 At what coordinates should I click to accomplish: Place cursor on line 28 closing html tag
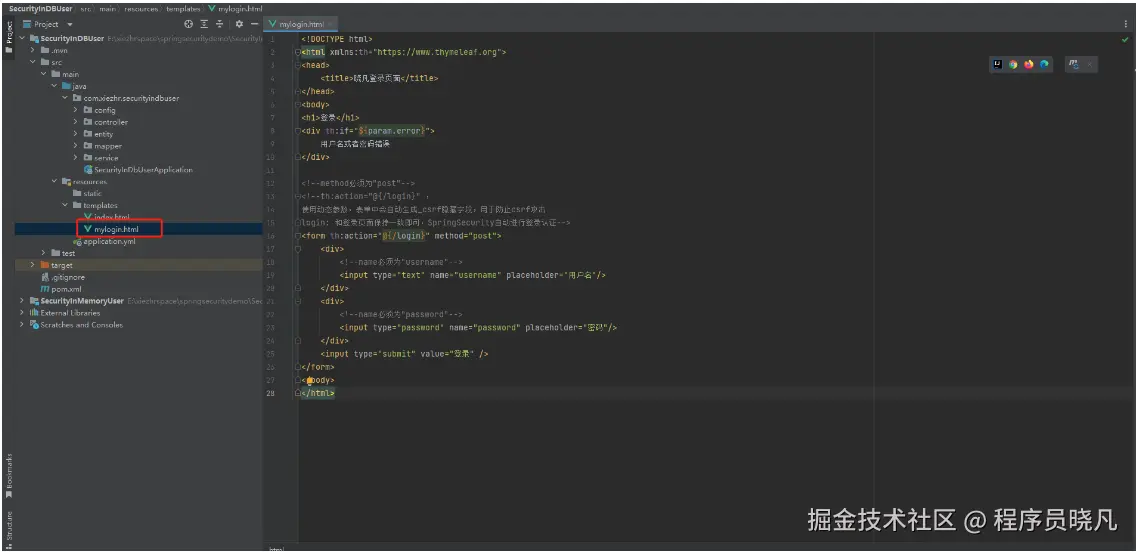(318, 393)
